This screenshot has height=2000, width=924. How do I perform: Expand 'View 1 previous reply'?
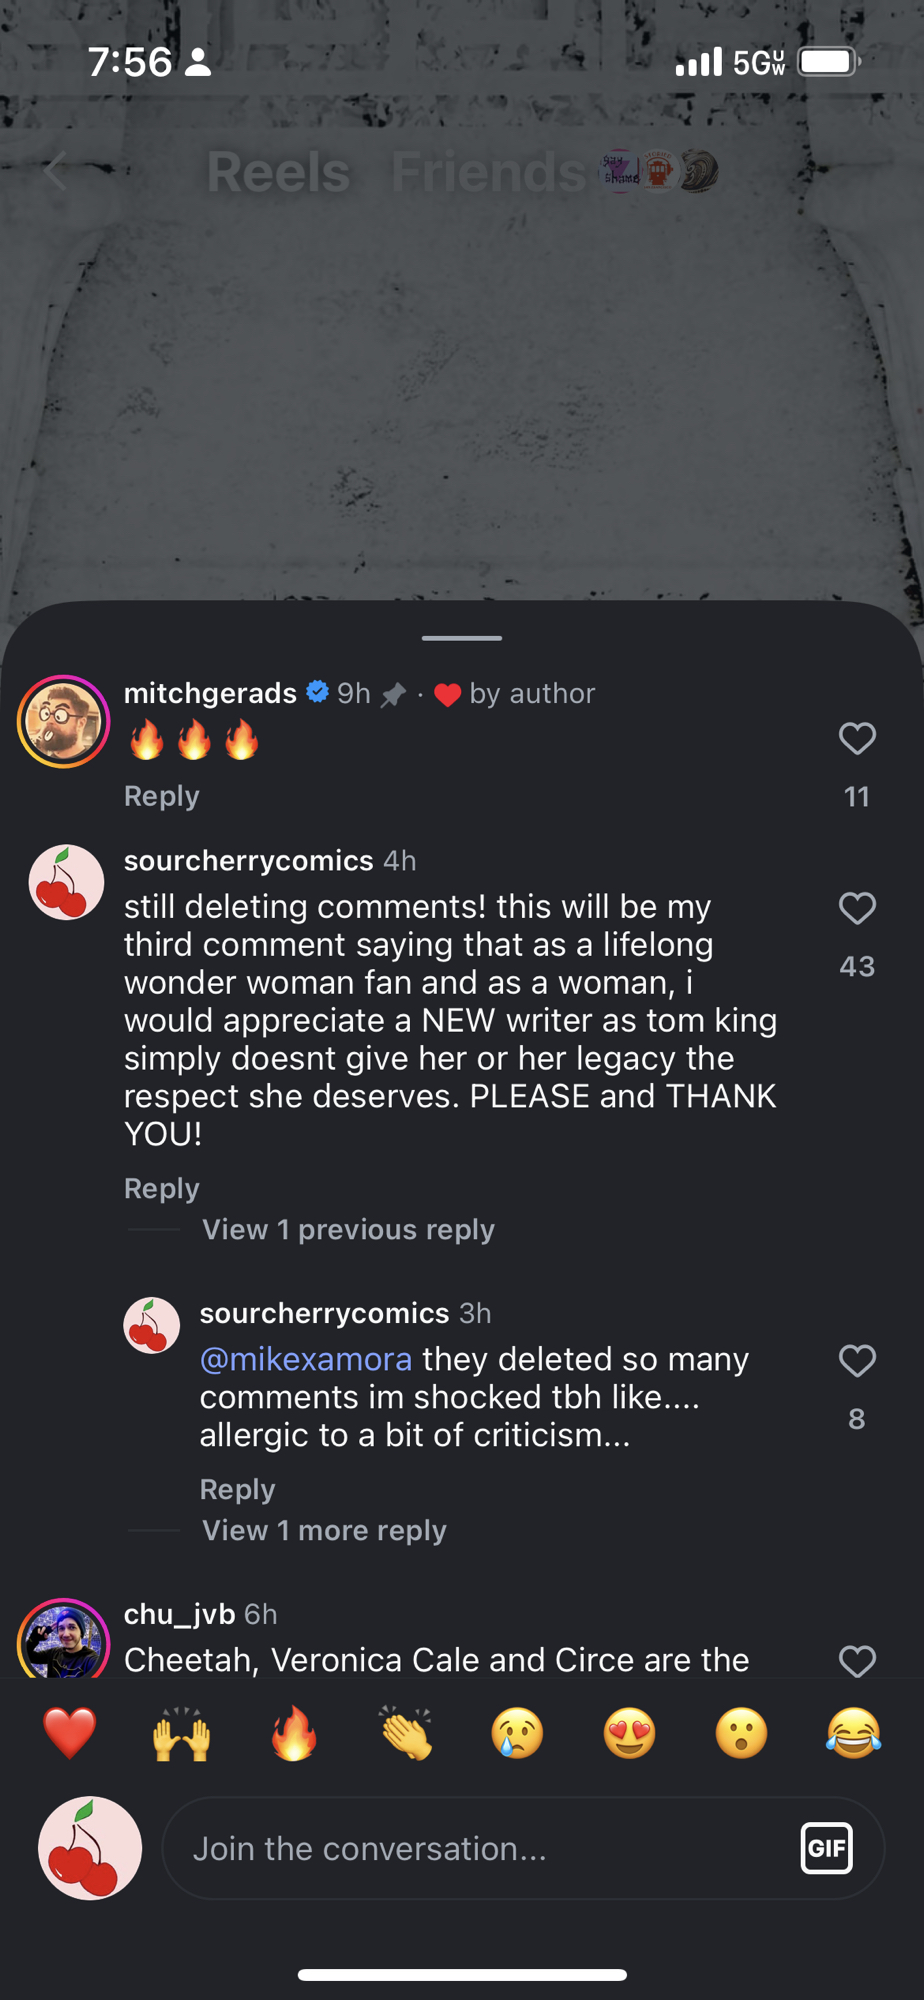[348, 1230]
